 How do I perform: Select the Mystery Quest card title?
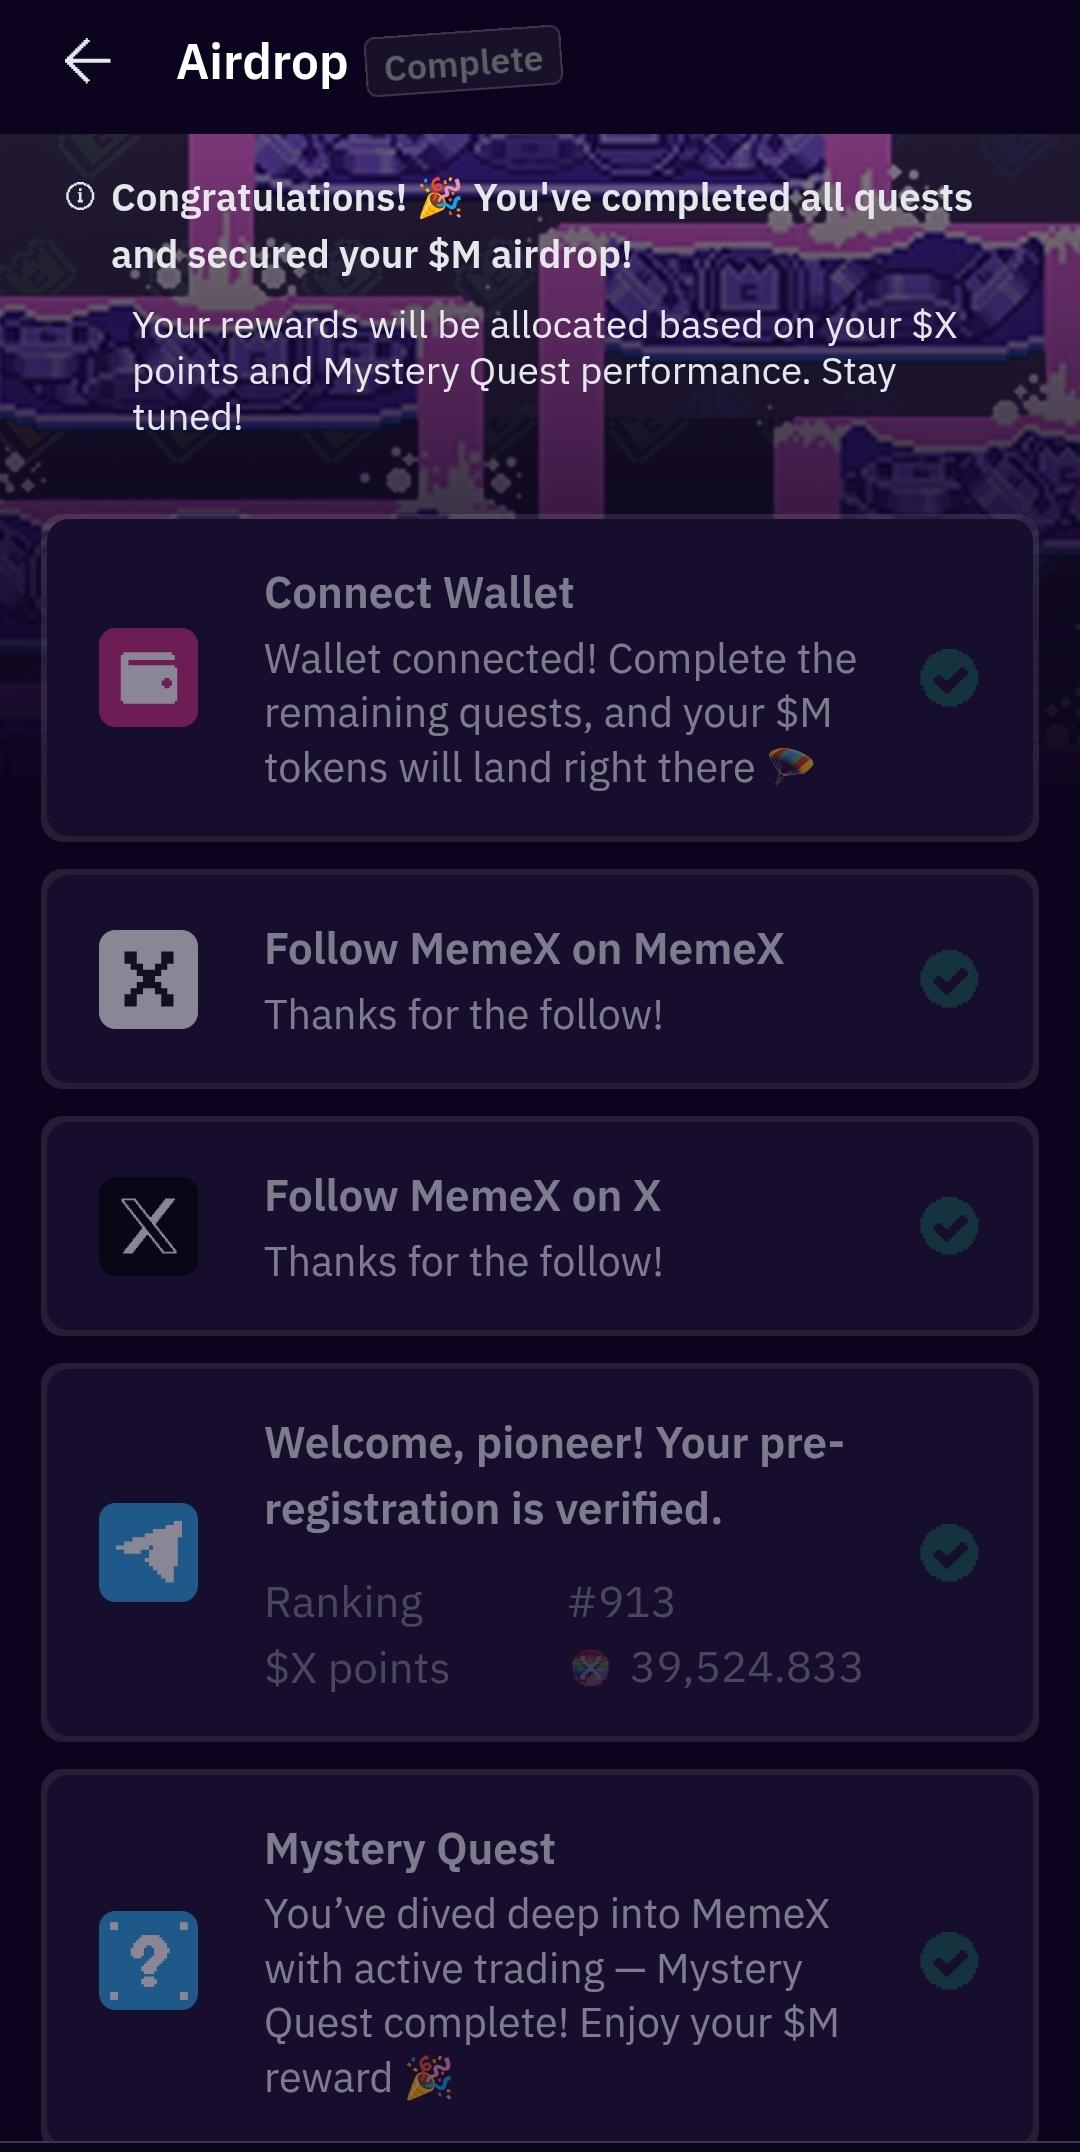[x=410, y=1849]
